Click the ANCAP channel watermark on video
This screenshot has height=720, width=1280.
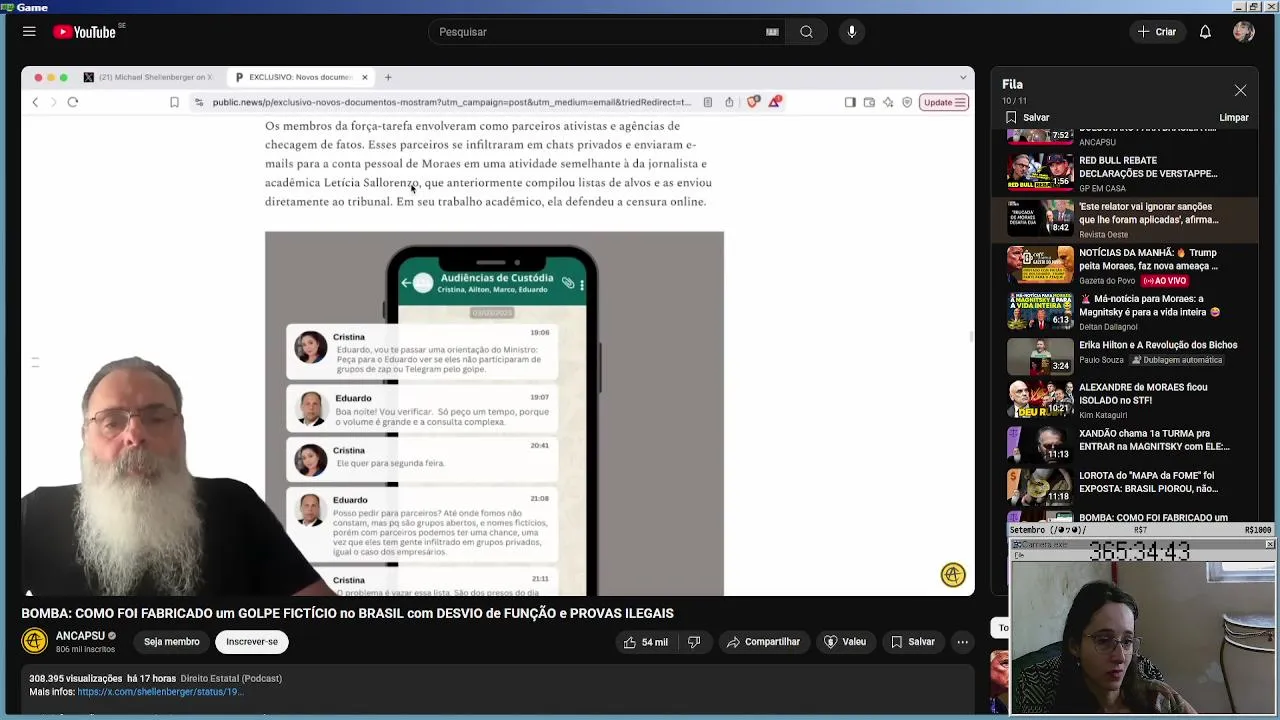click(953, 575)
